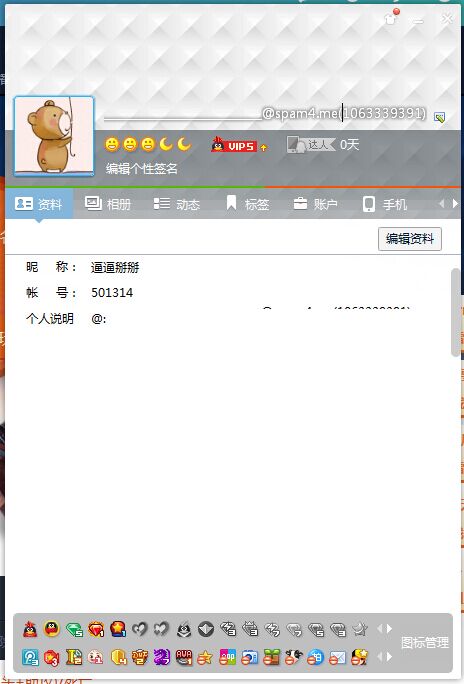Image resolution: width=464 pixels, height=684 pixels.
Task: Click the gray star icon in first row
Action: 360,629
